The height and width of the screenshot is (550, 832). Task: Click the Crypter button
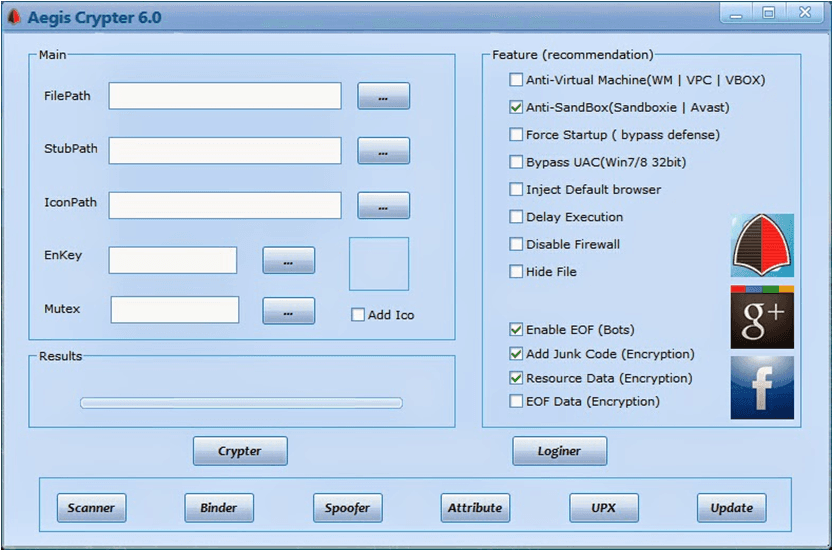[x=240, y=451]
